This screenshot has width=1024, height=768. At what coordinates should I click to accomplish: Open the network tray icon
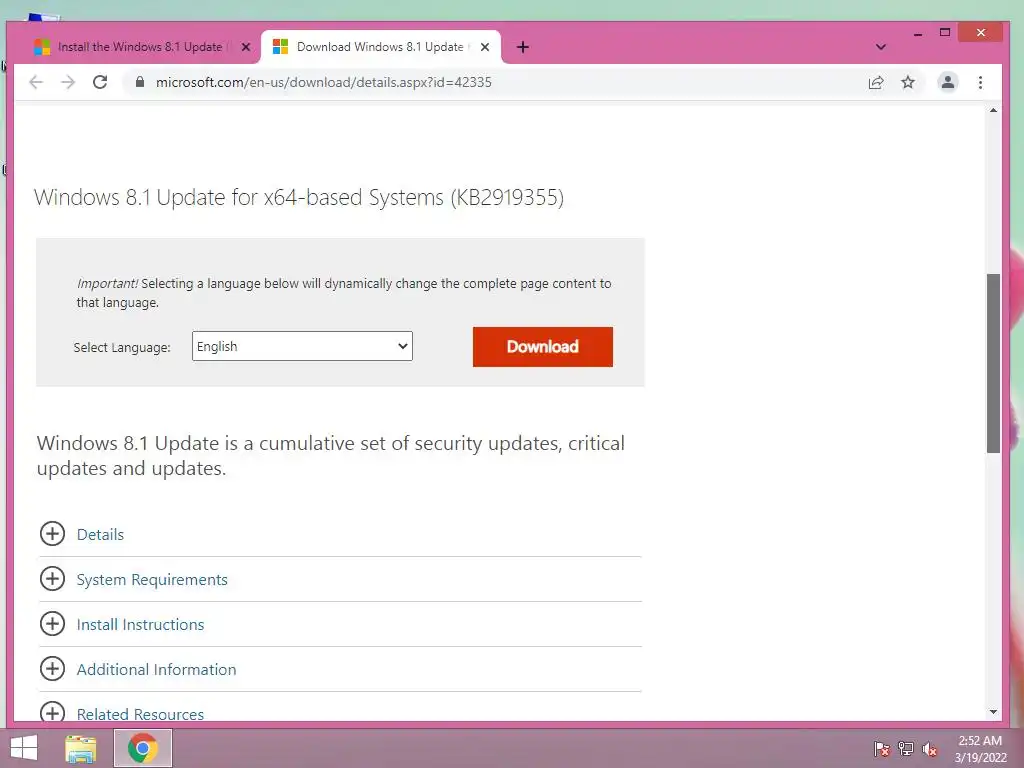pyautogui.click(x=906, y=749)
